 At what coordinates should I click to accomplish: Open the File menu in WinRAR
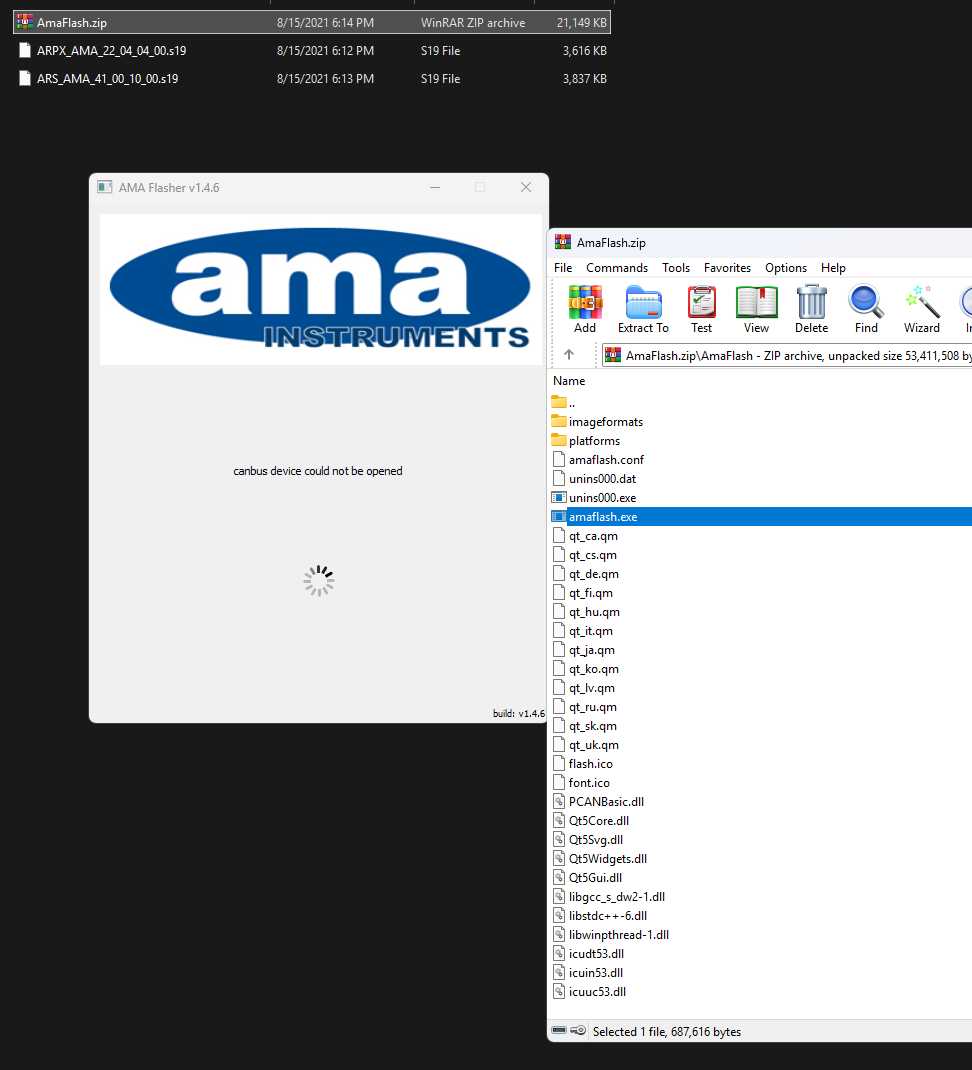coord(563,268)
